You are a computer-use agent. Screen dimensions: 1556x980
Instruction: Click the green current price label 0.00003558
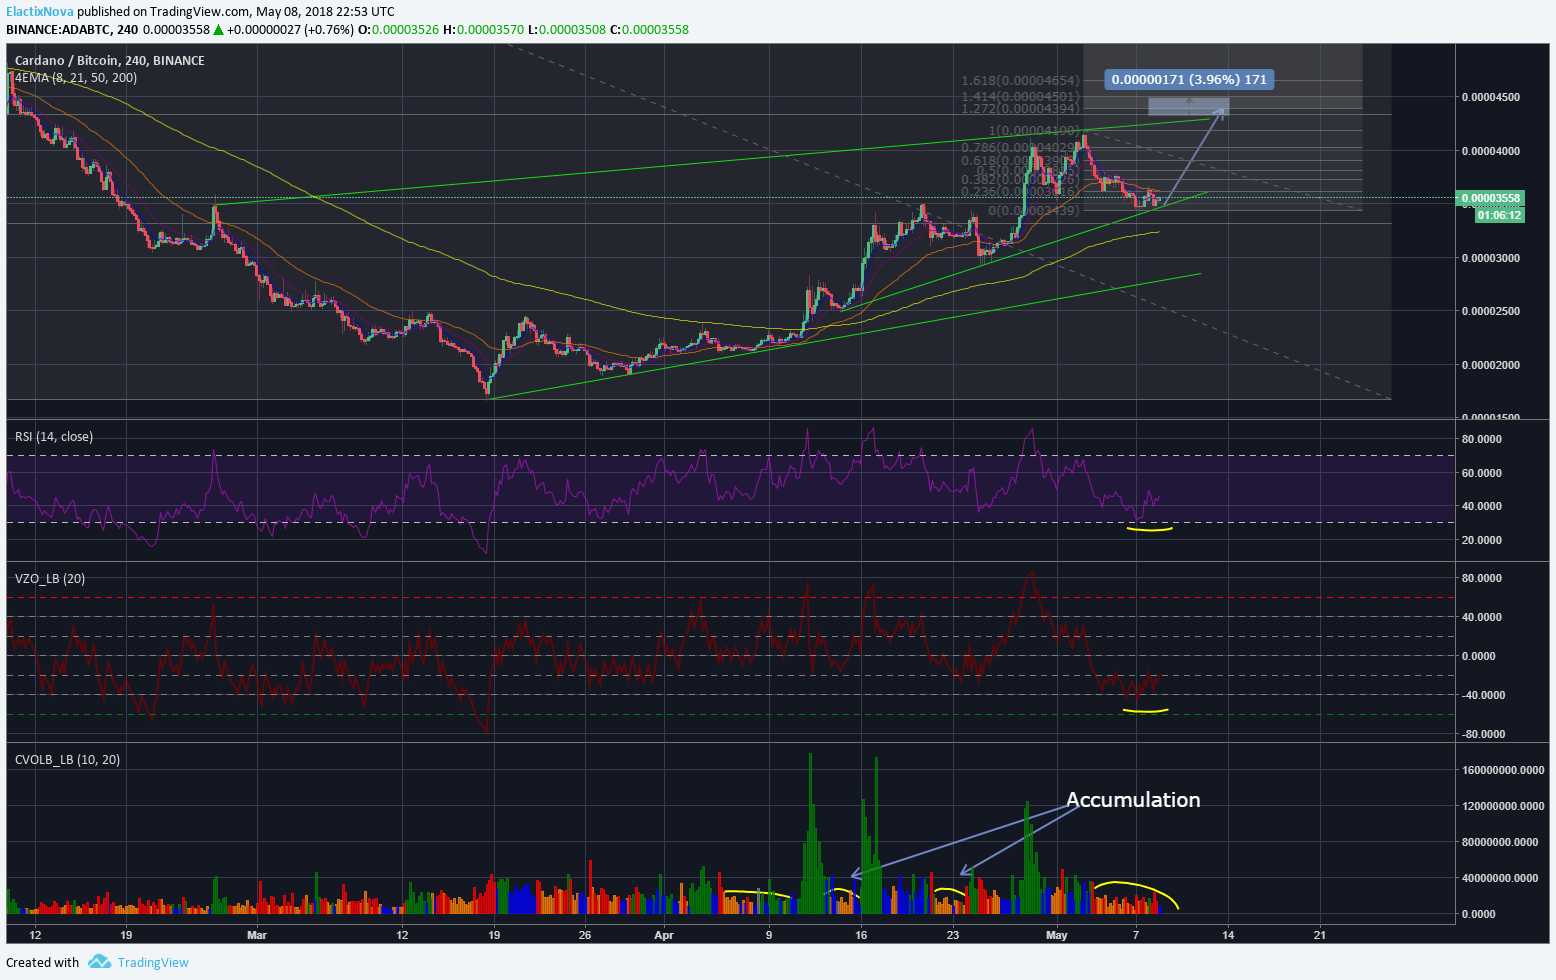[x=1491, y=198]
